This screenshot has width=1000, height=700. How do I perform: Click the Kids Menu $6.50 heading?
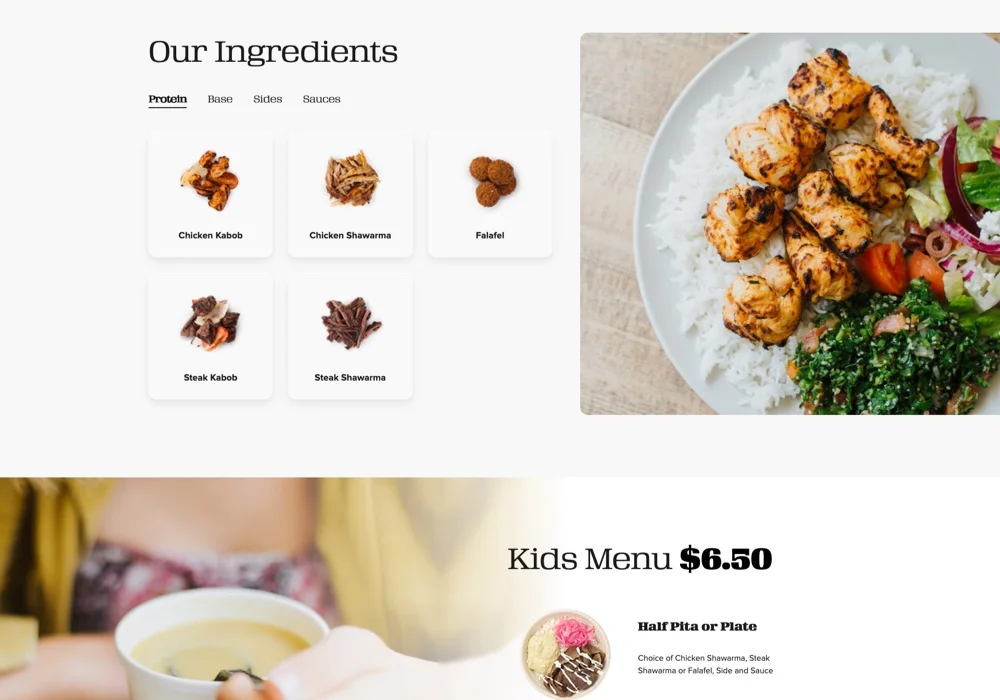(640, 558)
